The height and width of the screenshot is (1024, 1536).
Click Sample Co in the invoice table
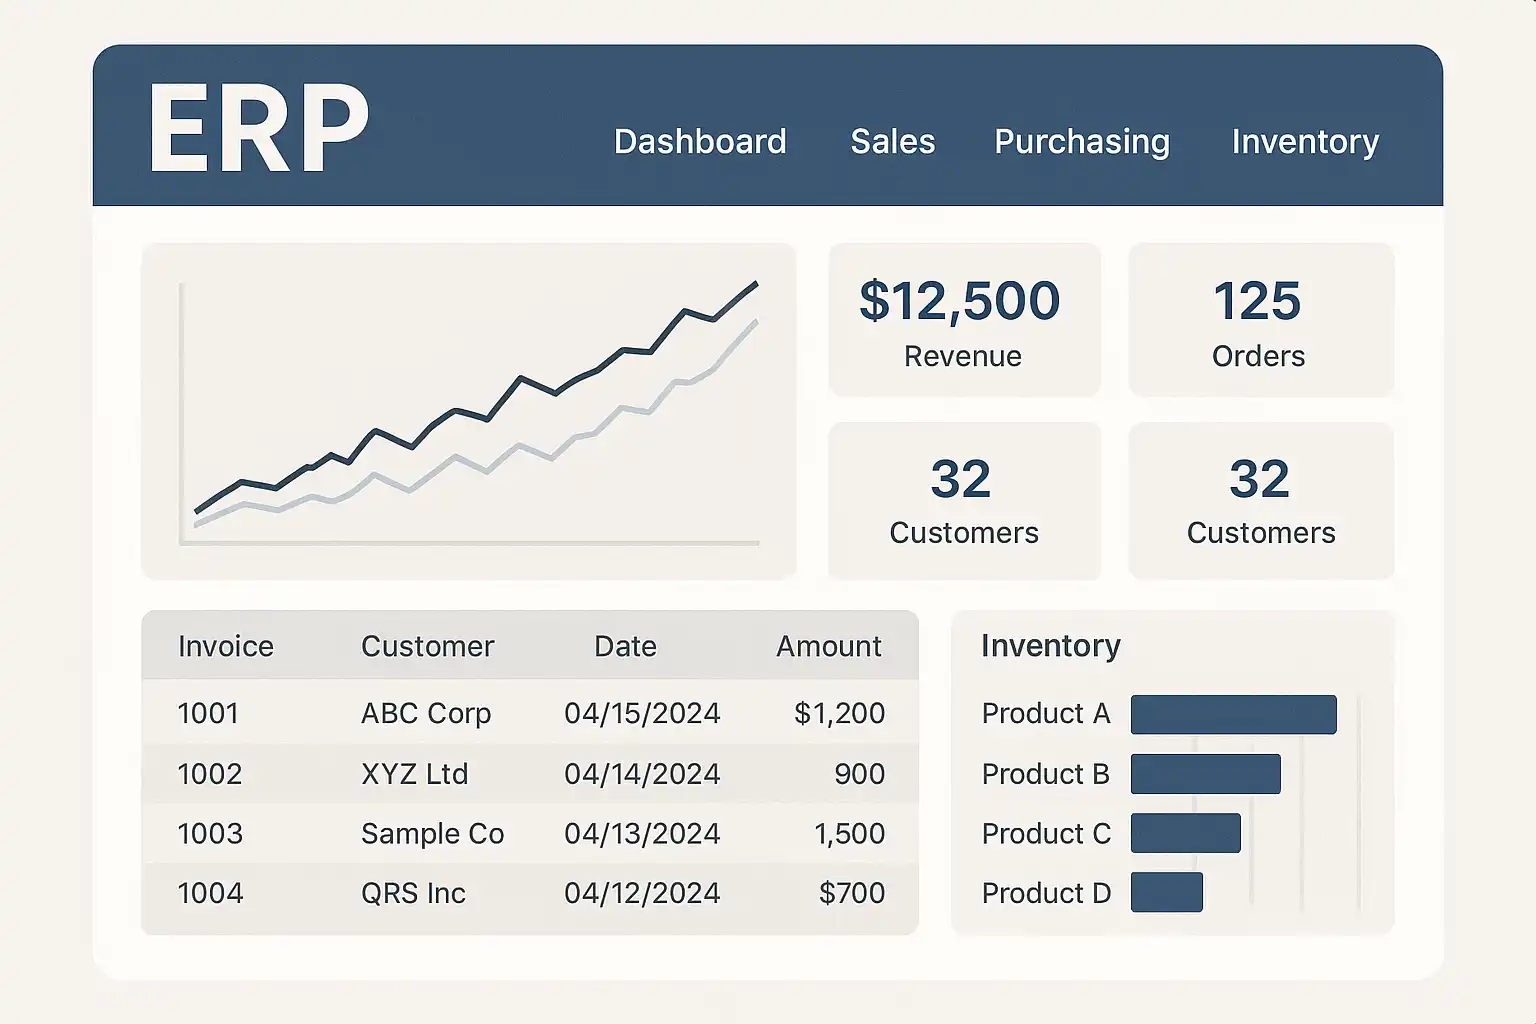(x=432, y=834)
